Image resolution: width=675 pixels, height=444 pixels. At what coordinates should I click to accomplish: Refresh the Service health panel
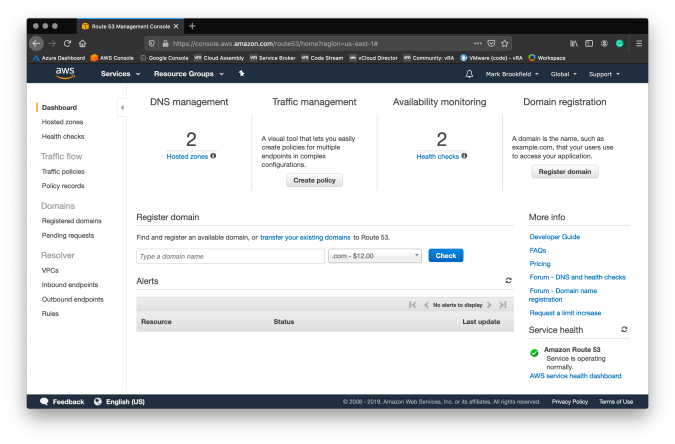click(x=624, y=329)
